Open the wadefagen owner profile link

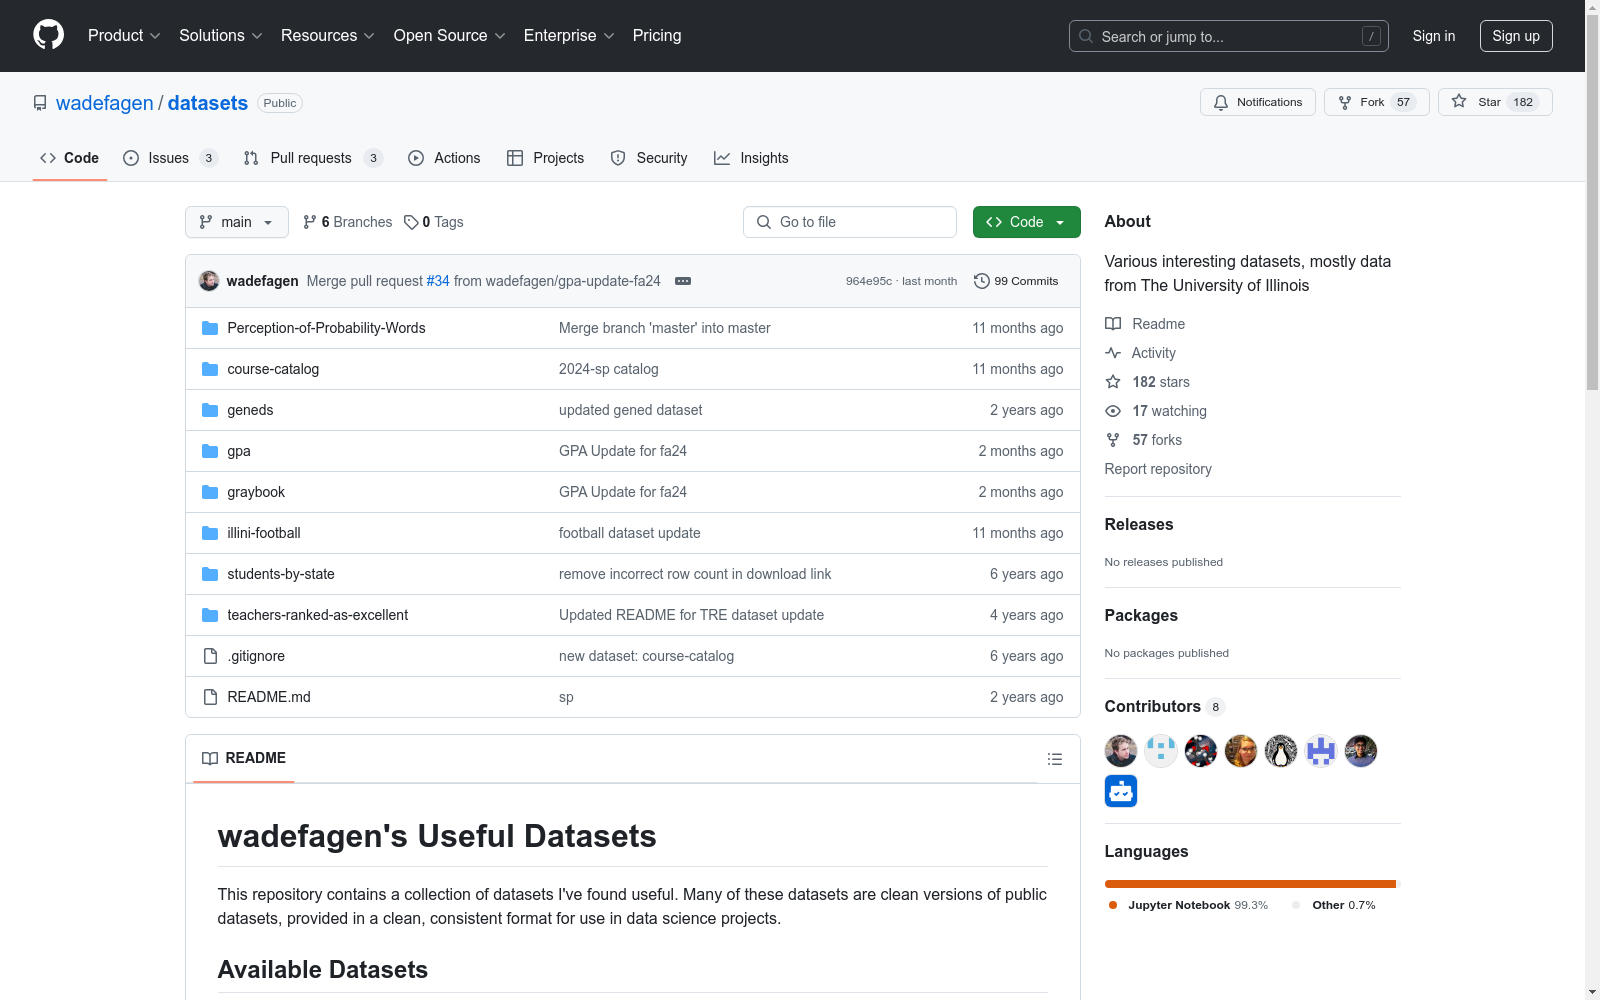coord(105,103)
